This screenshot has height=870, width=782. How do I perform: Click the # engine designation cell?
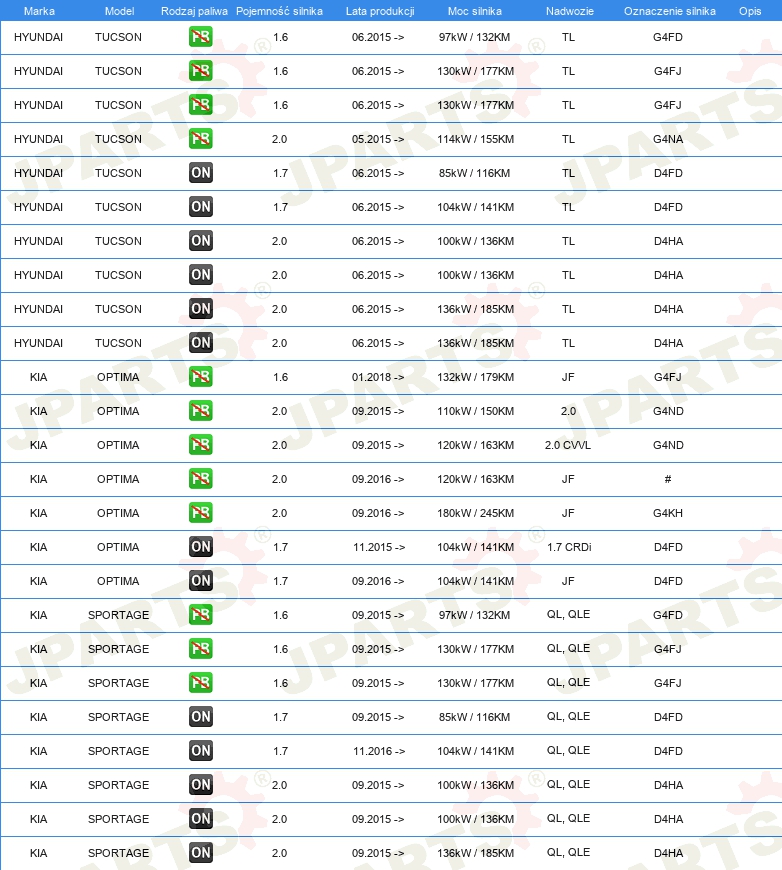668,479
